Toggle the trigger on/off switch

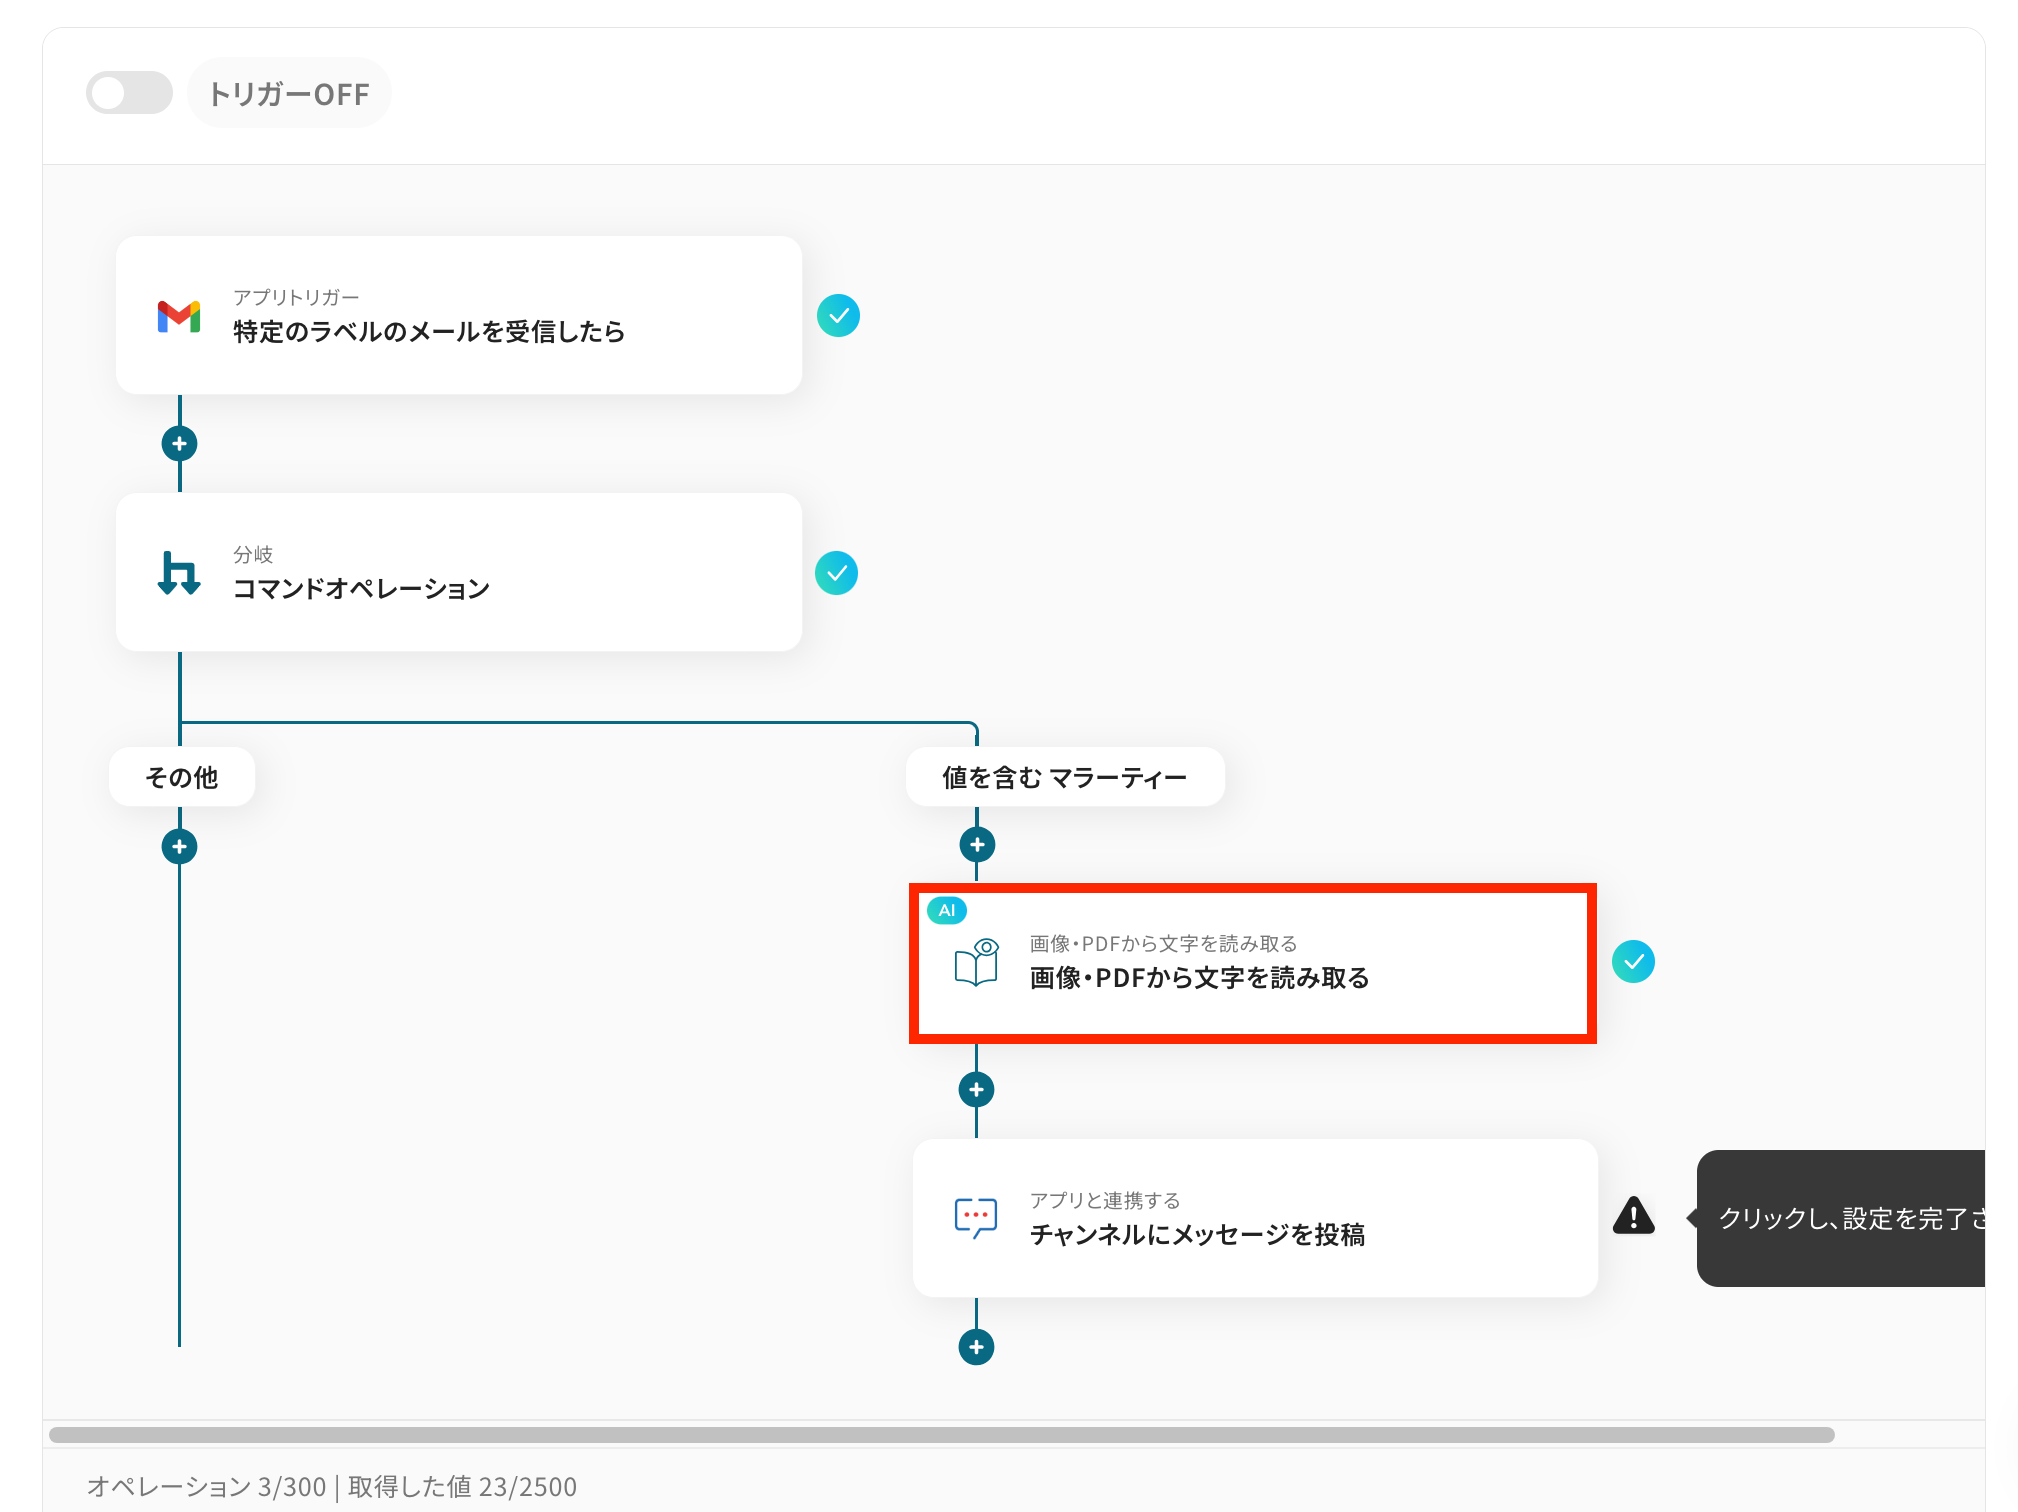coord(128,93)
